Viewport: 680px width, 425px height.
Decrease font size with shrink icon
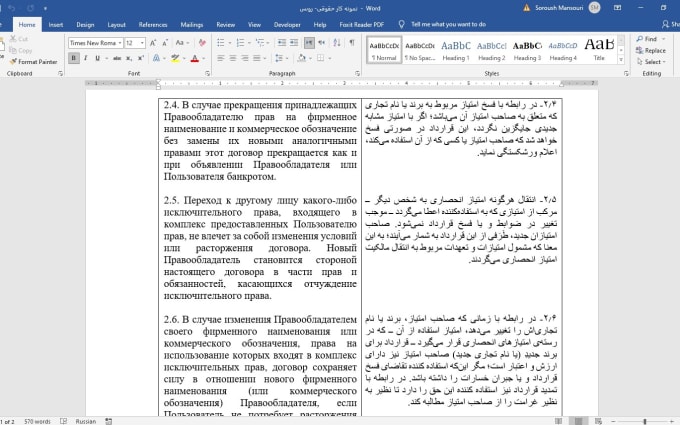pos(165,43)
